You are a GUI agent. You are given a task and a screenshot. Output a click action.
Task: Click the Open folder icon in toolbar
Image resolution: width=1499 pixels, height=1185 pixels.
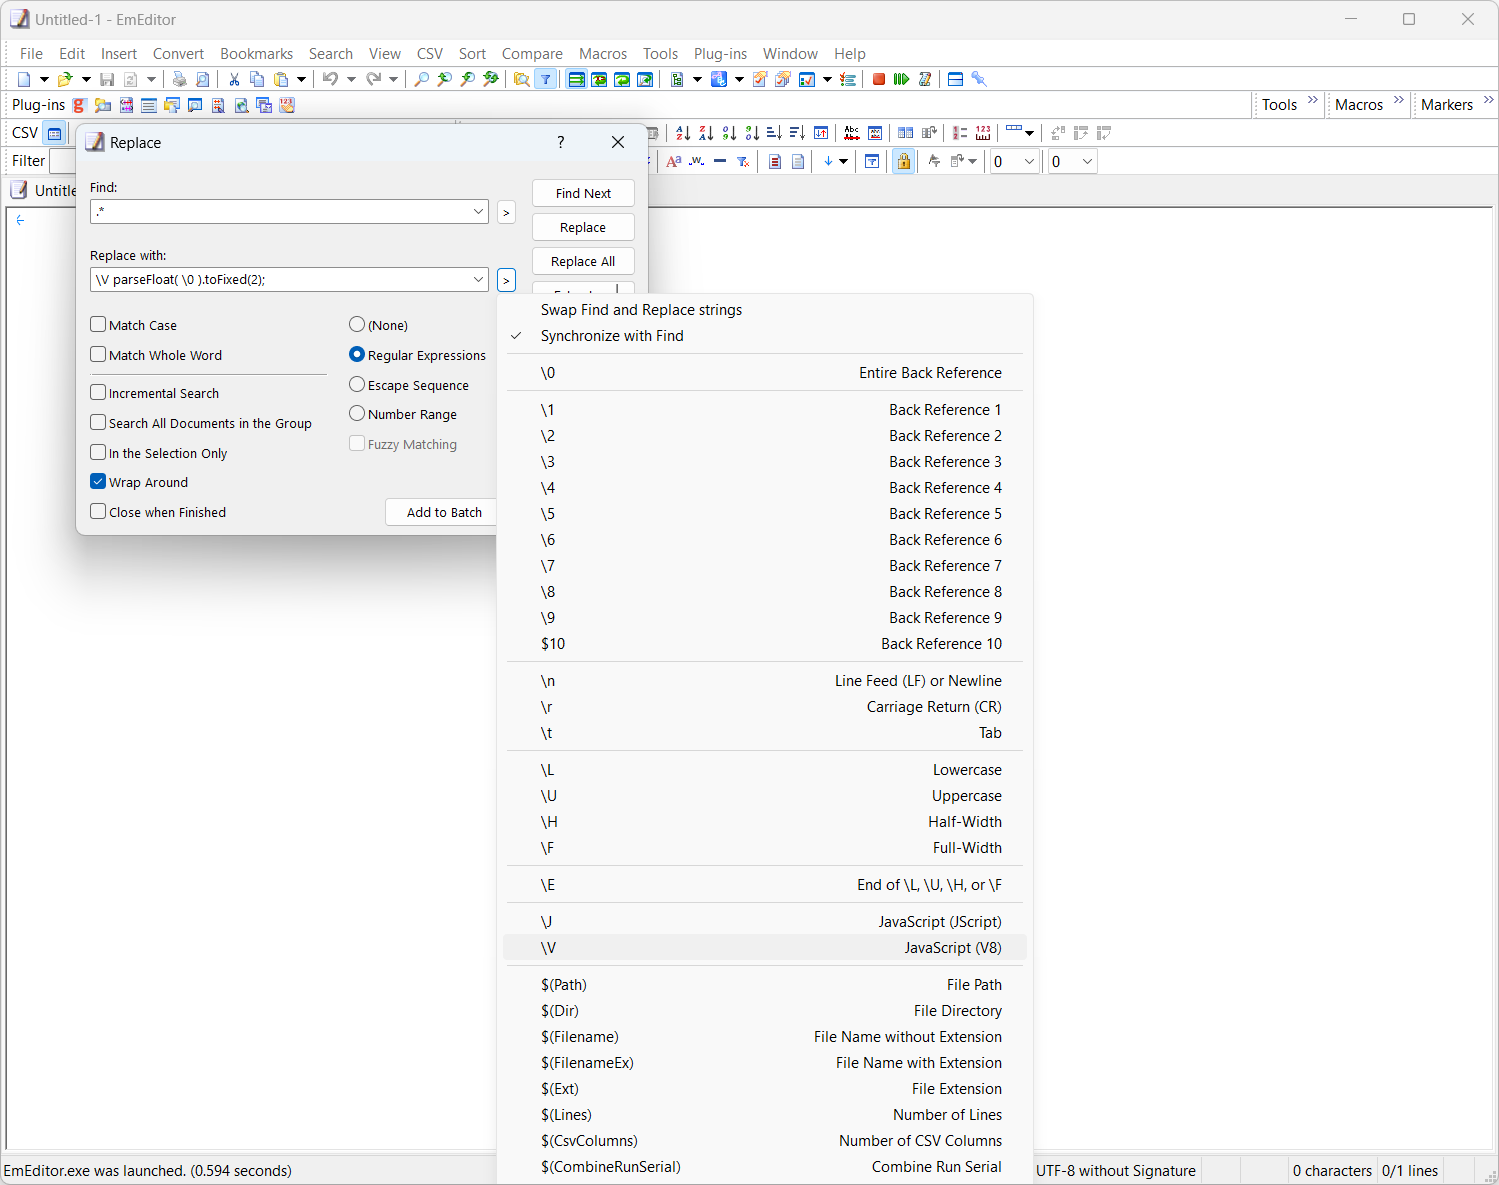(x=65, y=79)
